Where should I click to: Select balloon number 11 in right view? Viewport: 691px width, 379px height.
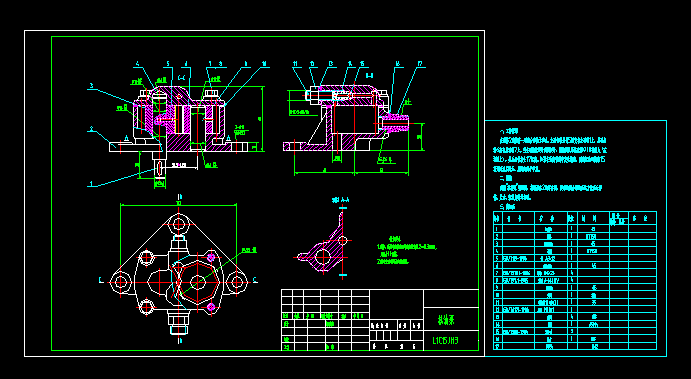tap(295, 64)
